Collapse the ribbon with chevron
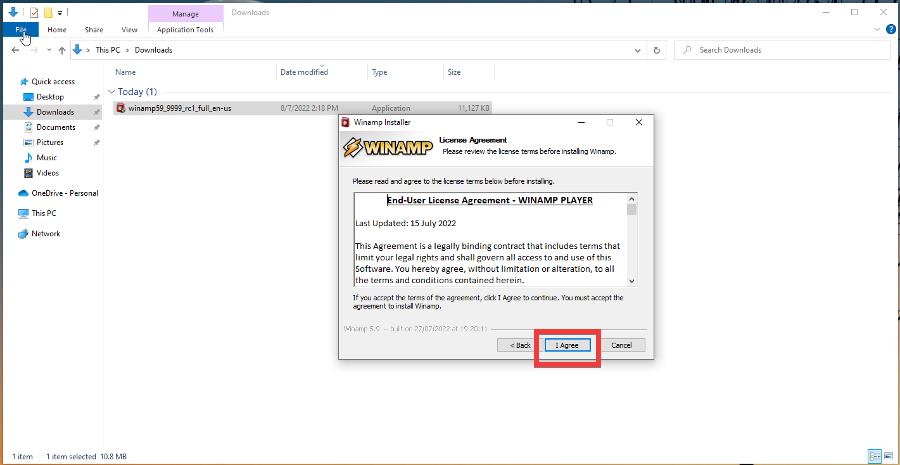This screenshot has width=900, height=465. (876, 29)
